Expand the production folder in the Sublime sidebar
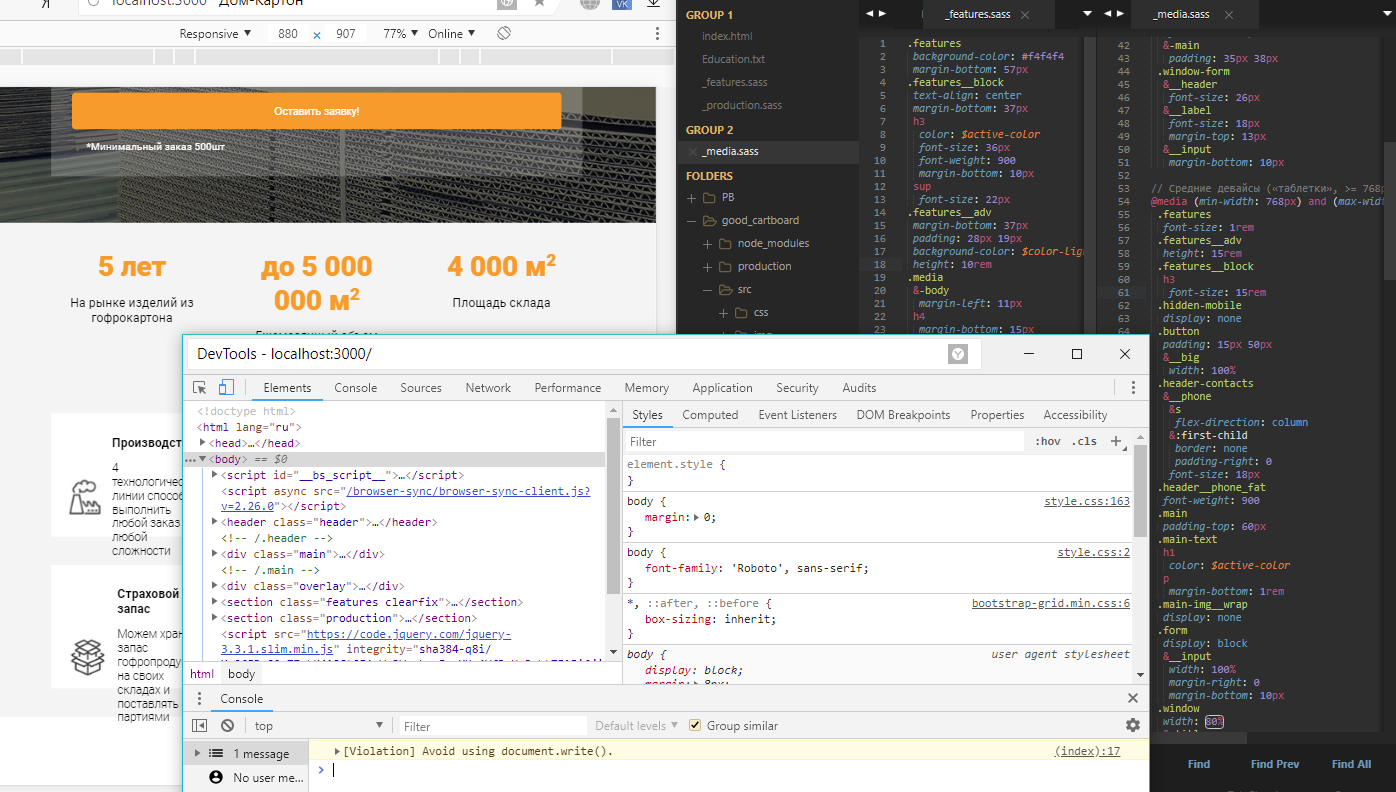Viewport: 1396px width, 792px height. [709, 266]
